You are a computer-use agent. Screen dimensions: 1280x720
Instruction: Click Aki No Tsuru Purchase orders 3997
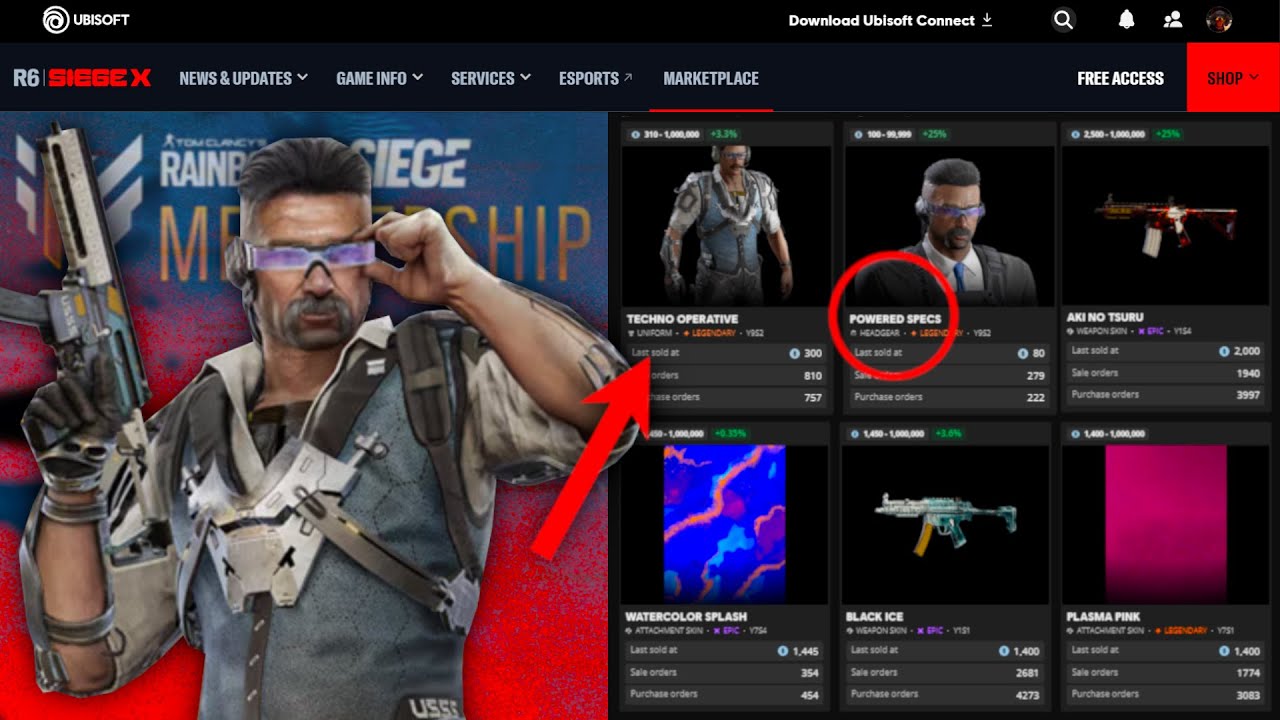[1248, 395]
